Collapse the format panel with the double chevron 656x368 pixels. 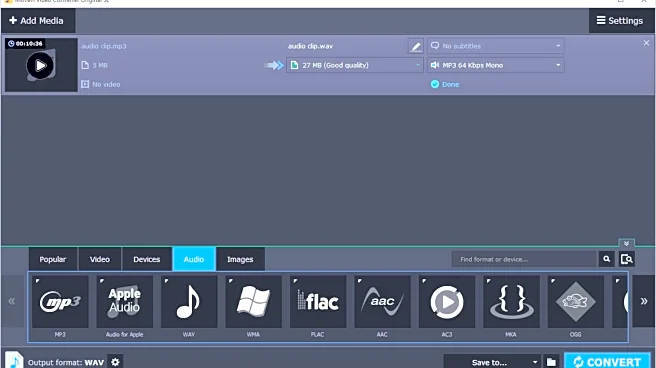click(x=626, y=243)
